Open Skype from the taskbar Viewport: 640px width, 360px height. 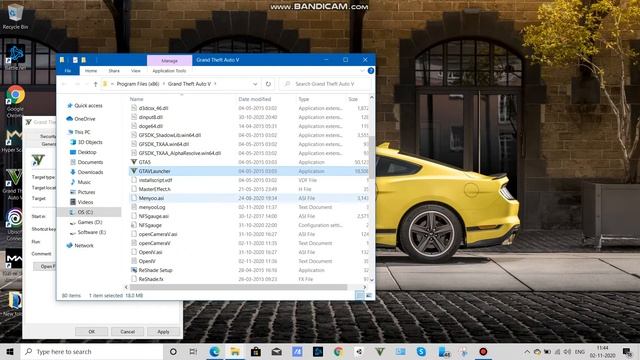pyautogui.click(x=421, y=351)
